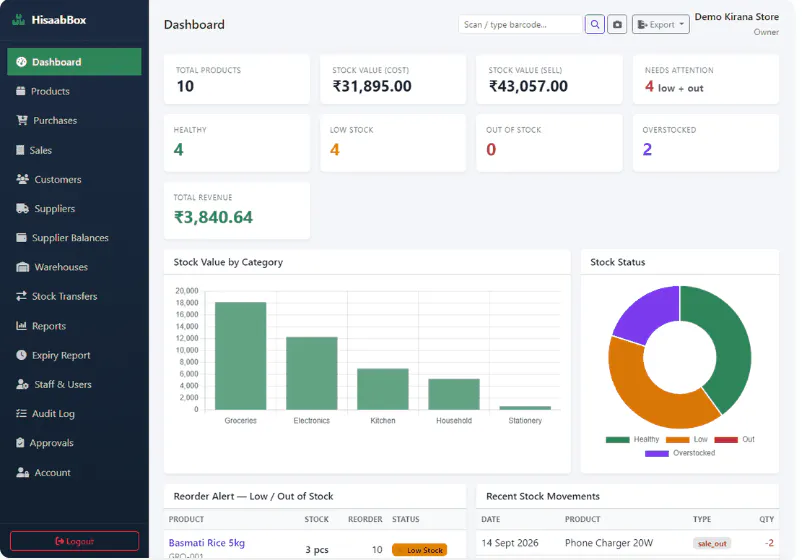The image size is (802, 560).
Task: View the Audit Log label
Action: 53,413
